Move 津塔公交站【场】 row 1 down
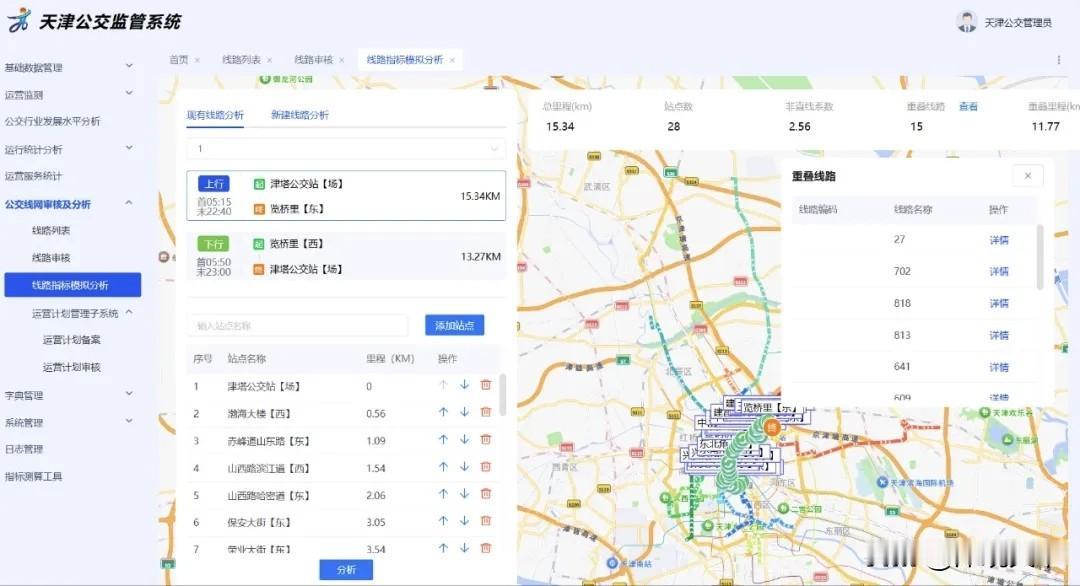 (464, 385)
